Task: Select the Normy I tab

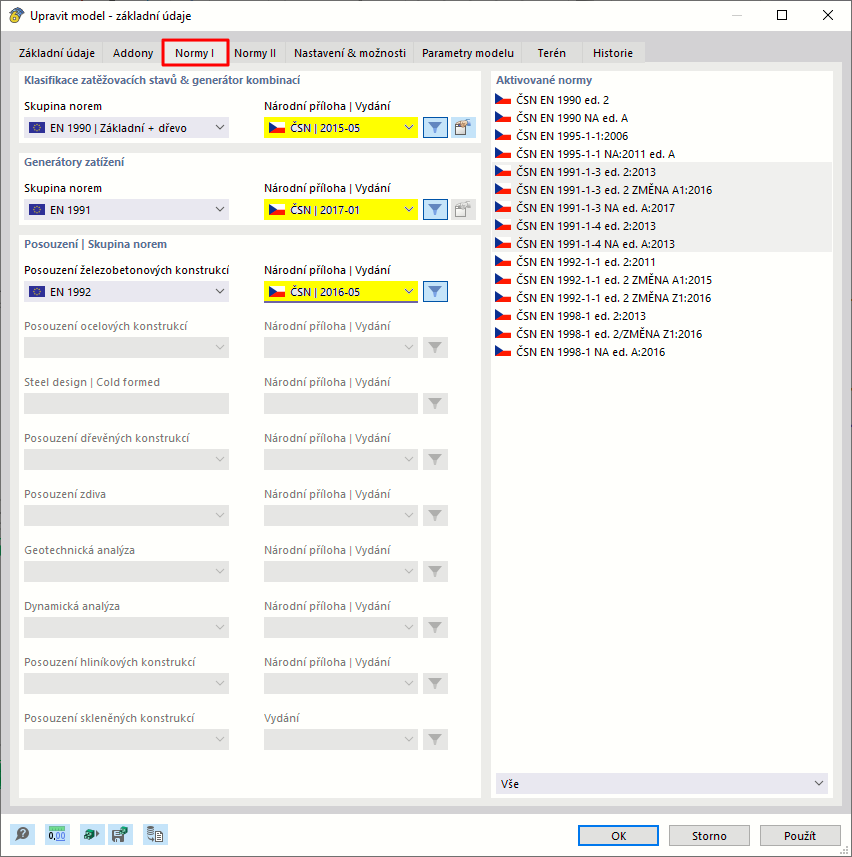Action: [x=195, y=53]
